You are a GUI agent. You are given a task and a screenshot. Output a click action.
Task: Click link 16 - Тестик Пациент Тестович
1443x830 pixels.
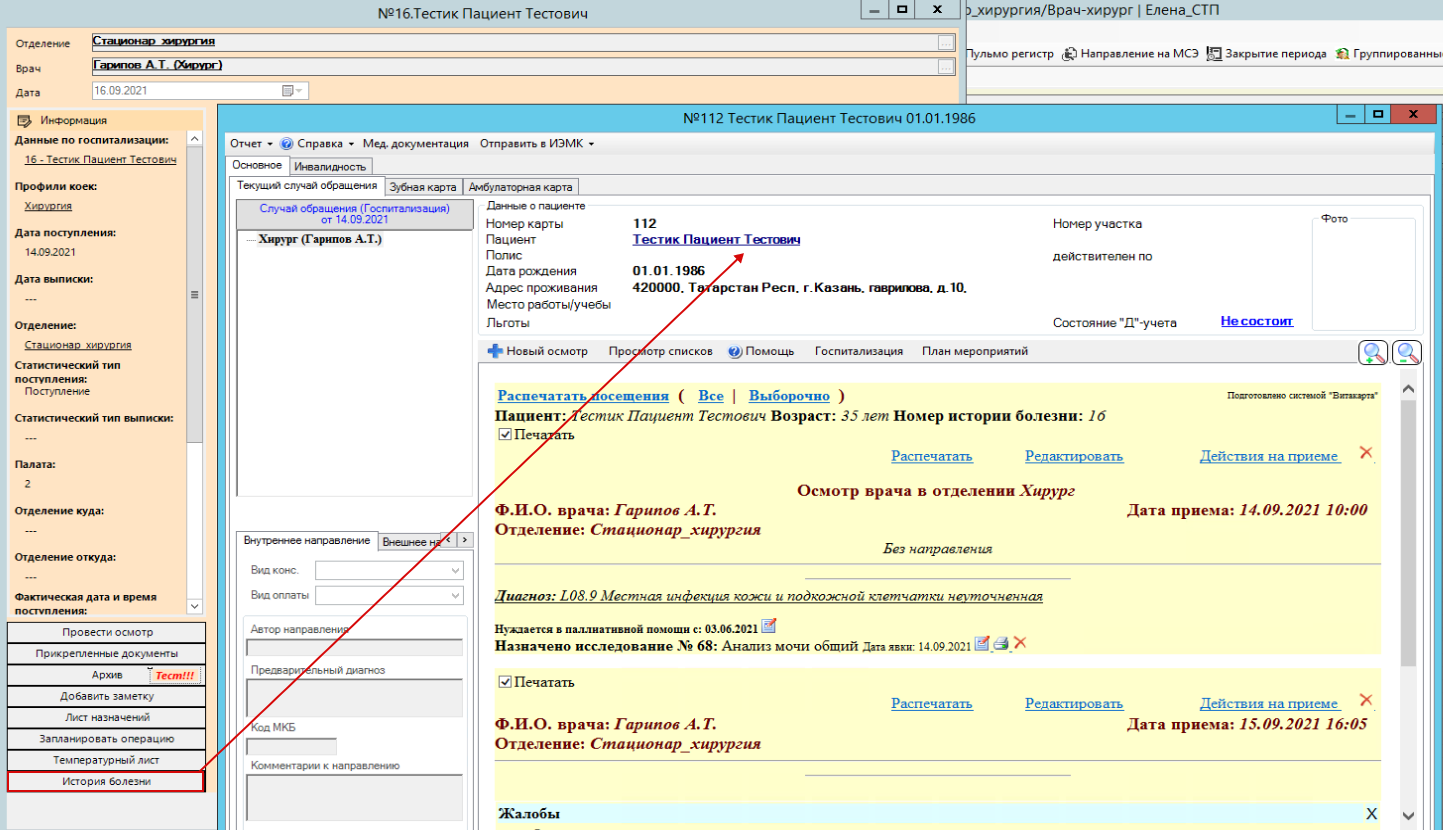[x=101, y=159]
